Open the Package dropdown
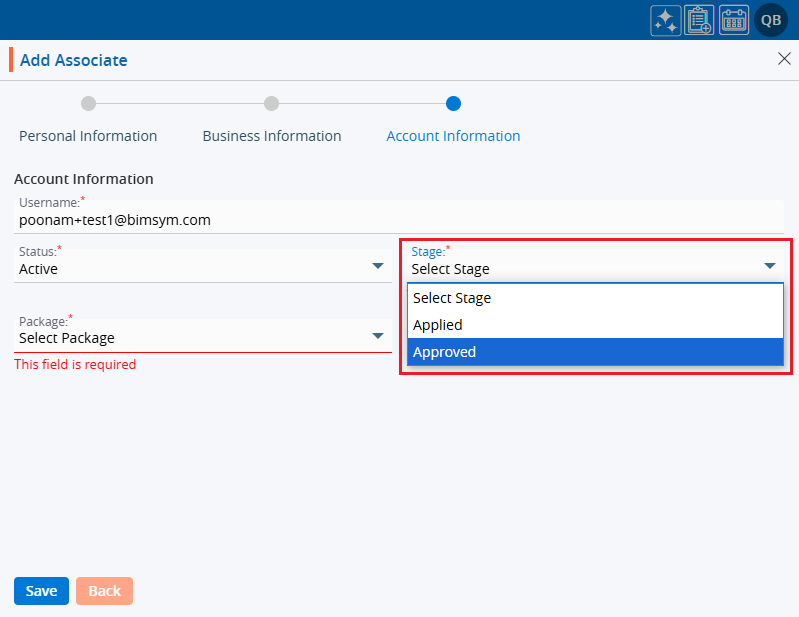Image resolution: width=799 pixels, height=617 pixels. click(200, 337)
